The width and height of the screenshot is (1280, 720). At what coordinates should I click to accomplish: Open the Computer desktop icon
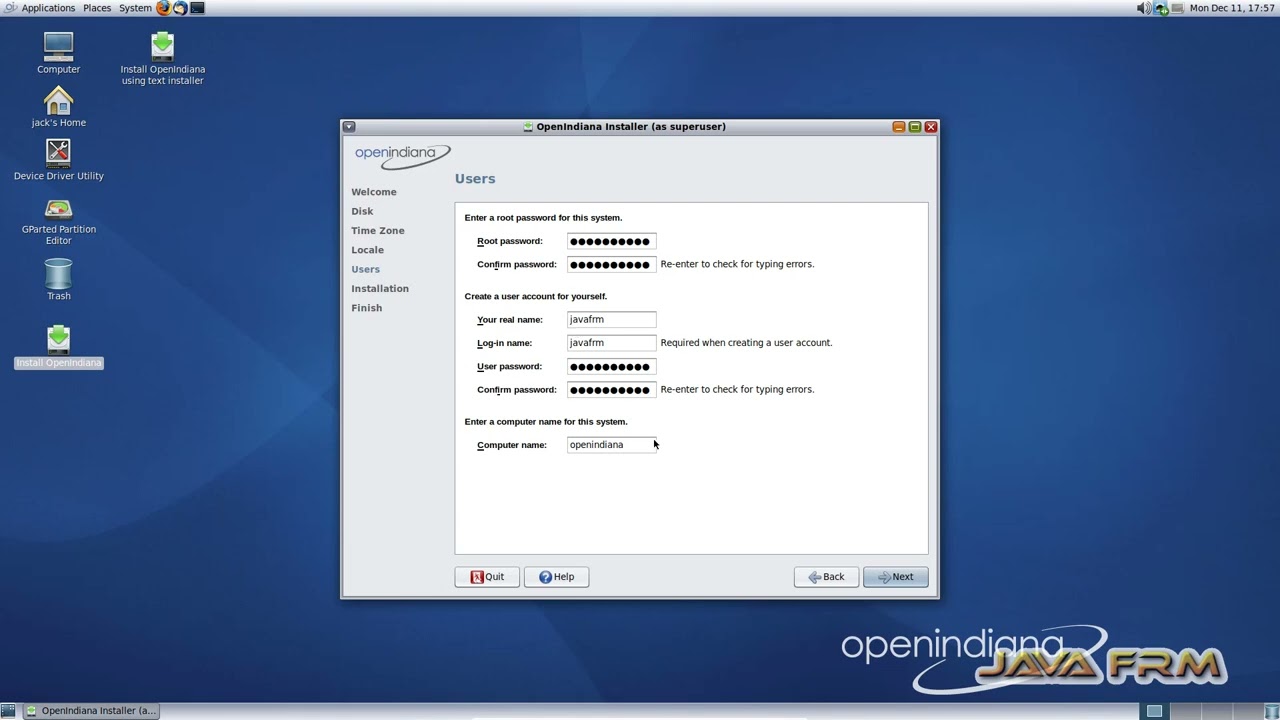(58, 52)
